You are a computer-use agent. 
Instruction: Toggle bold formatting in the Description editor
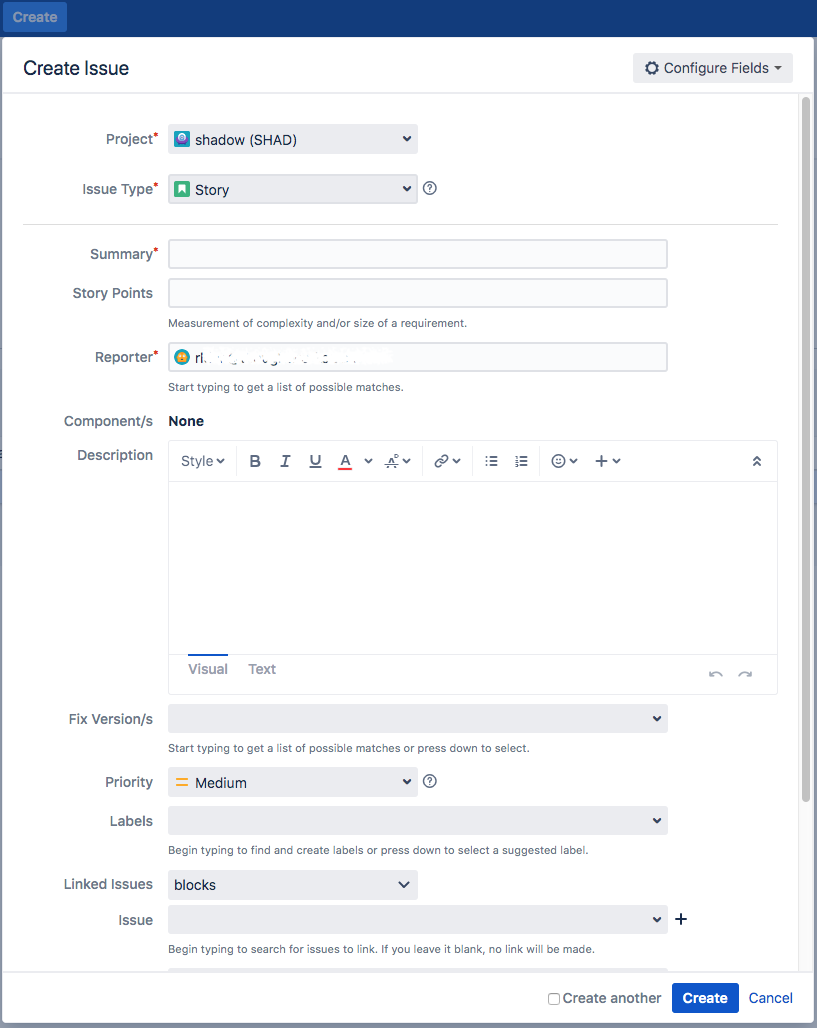(x=255, y=460)
